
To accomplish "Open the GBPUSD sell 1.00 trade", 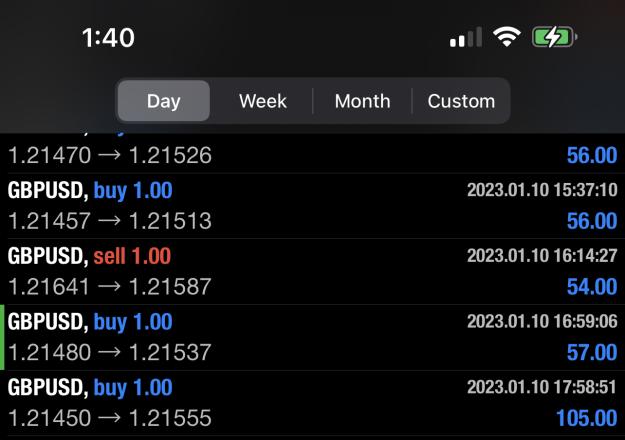I will pyautogui.click(x=312, y=271).
